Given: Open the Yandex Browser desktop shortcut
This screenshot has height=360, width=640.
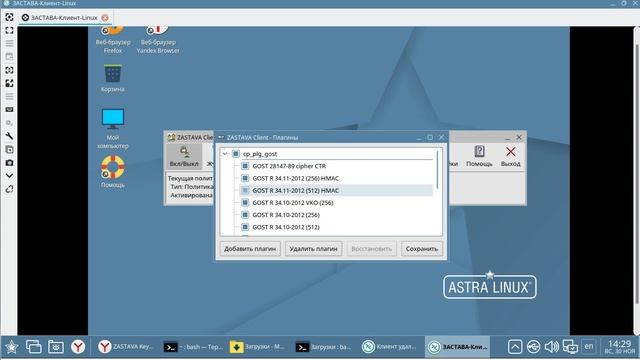Looking at the screenshot, I should click(158, 40).
